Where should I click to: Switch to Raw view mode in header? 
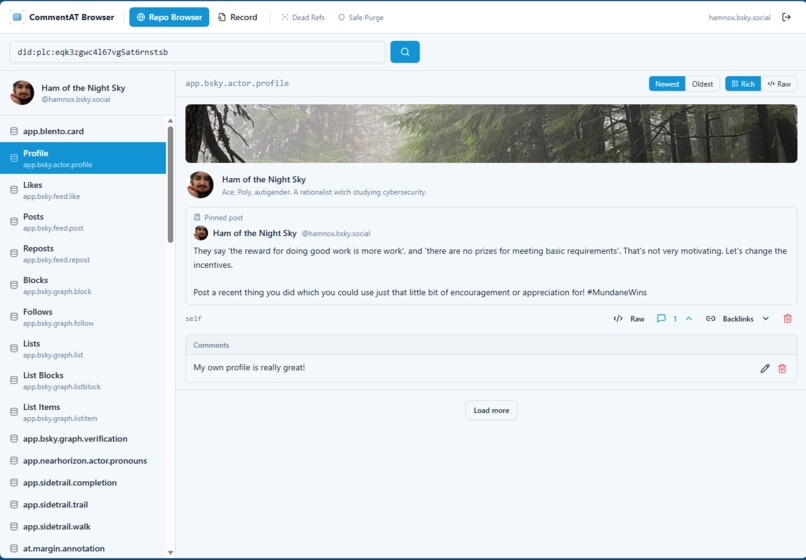point(779,84)
